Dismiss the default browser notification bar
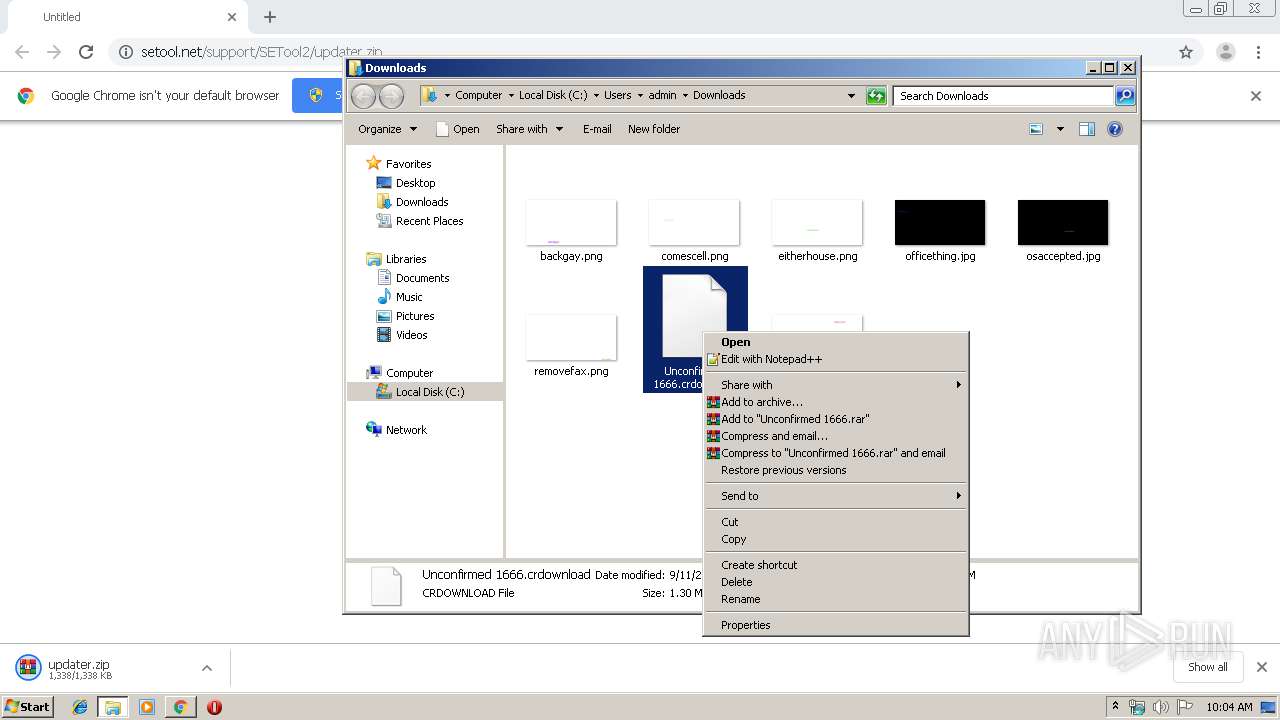The width and height of the screenshot is (1280, 720). point(1256,96)
